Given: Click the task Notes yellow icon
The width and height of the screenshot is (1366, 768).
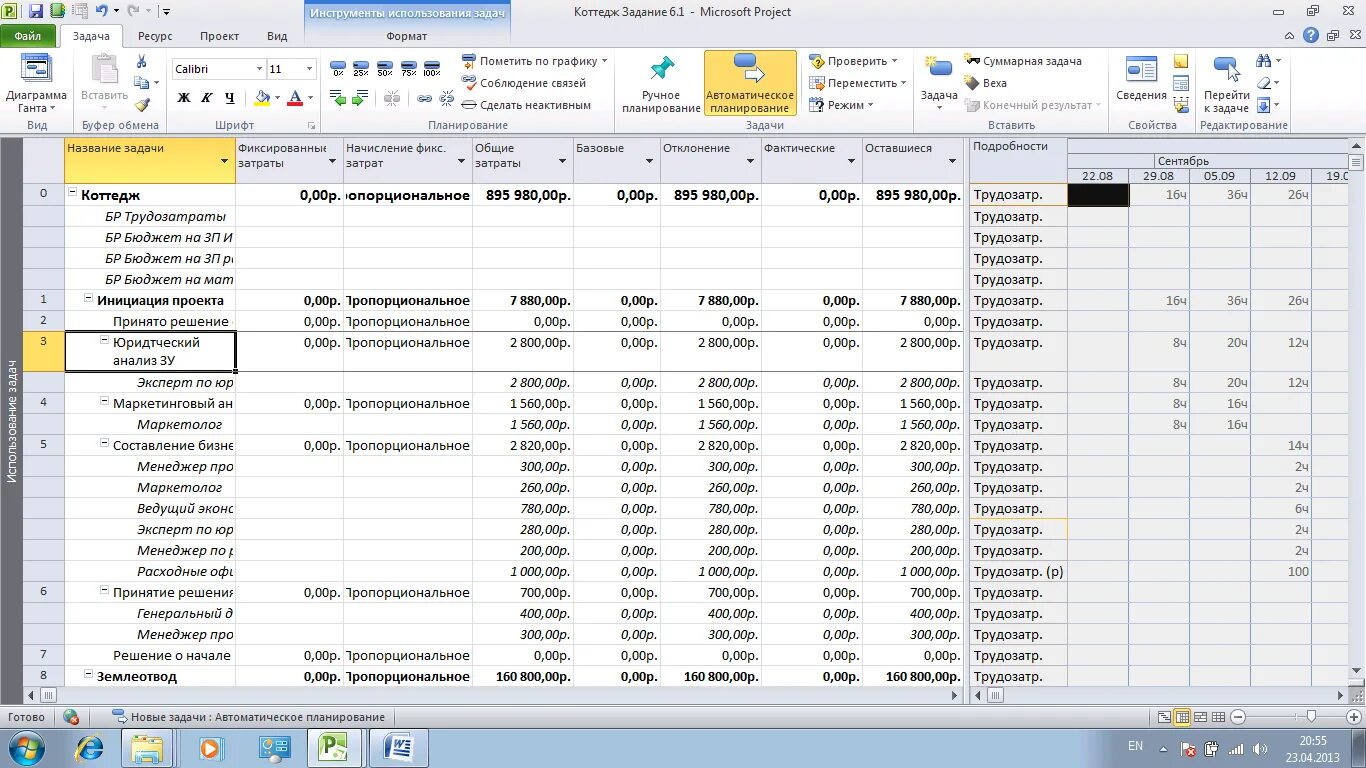Looking at the screenshot, I should 1181,62.
